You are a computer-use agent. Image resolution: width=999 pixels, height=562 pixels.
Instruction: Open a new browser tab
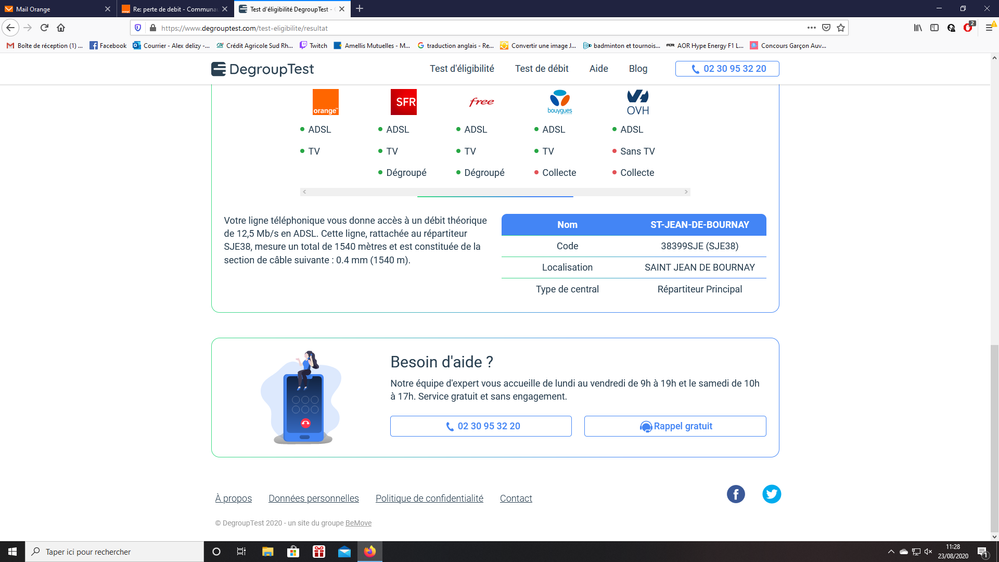pyautogui.click(x=359, y=9)
